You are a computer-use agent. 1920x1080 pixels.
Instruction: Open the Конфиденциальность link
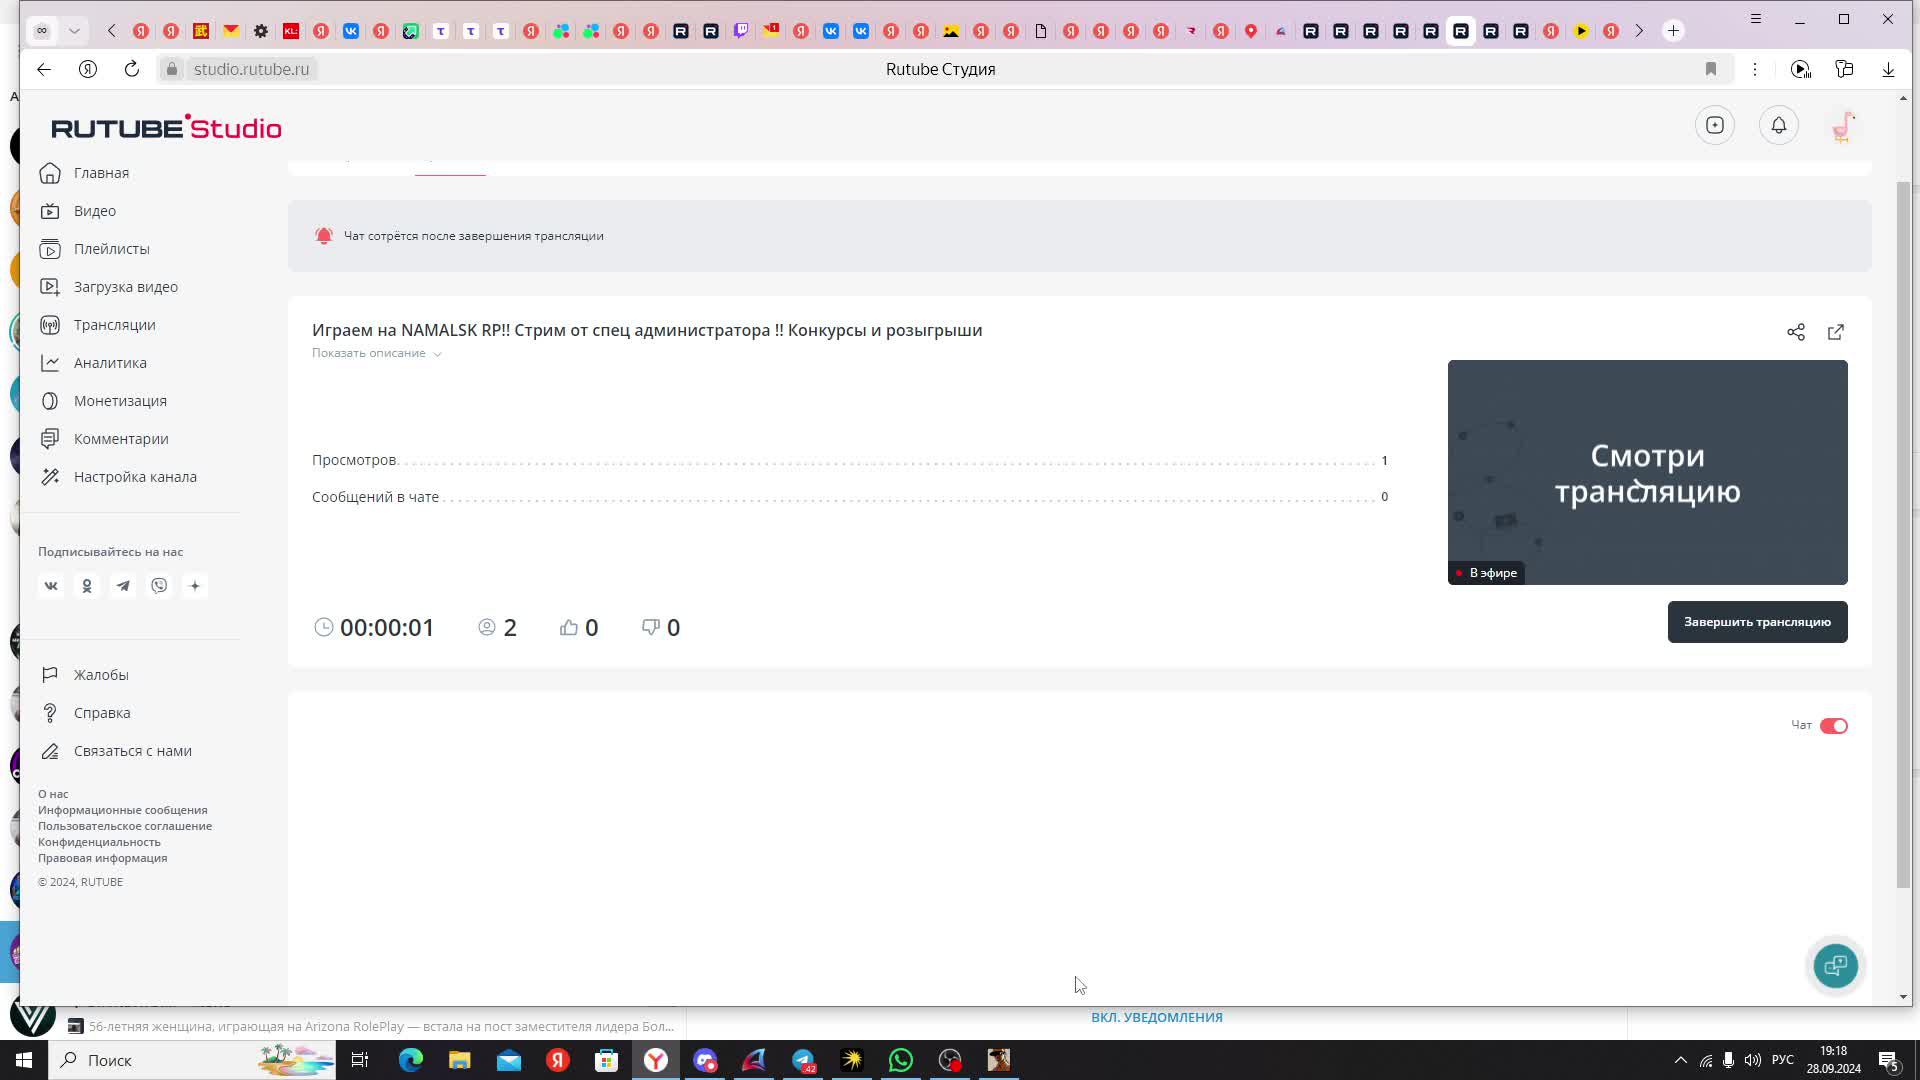pos(99,842)
